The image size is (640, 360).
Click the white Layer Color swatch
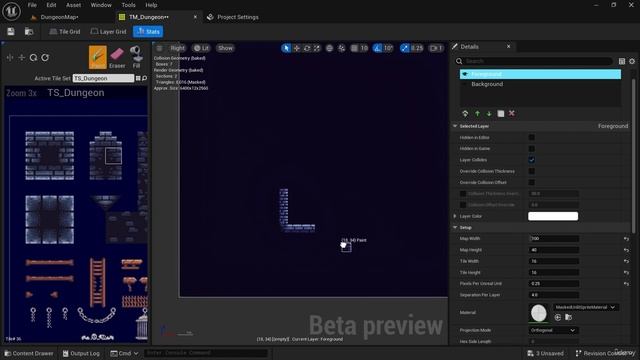coord(553,216)
